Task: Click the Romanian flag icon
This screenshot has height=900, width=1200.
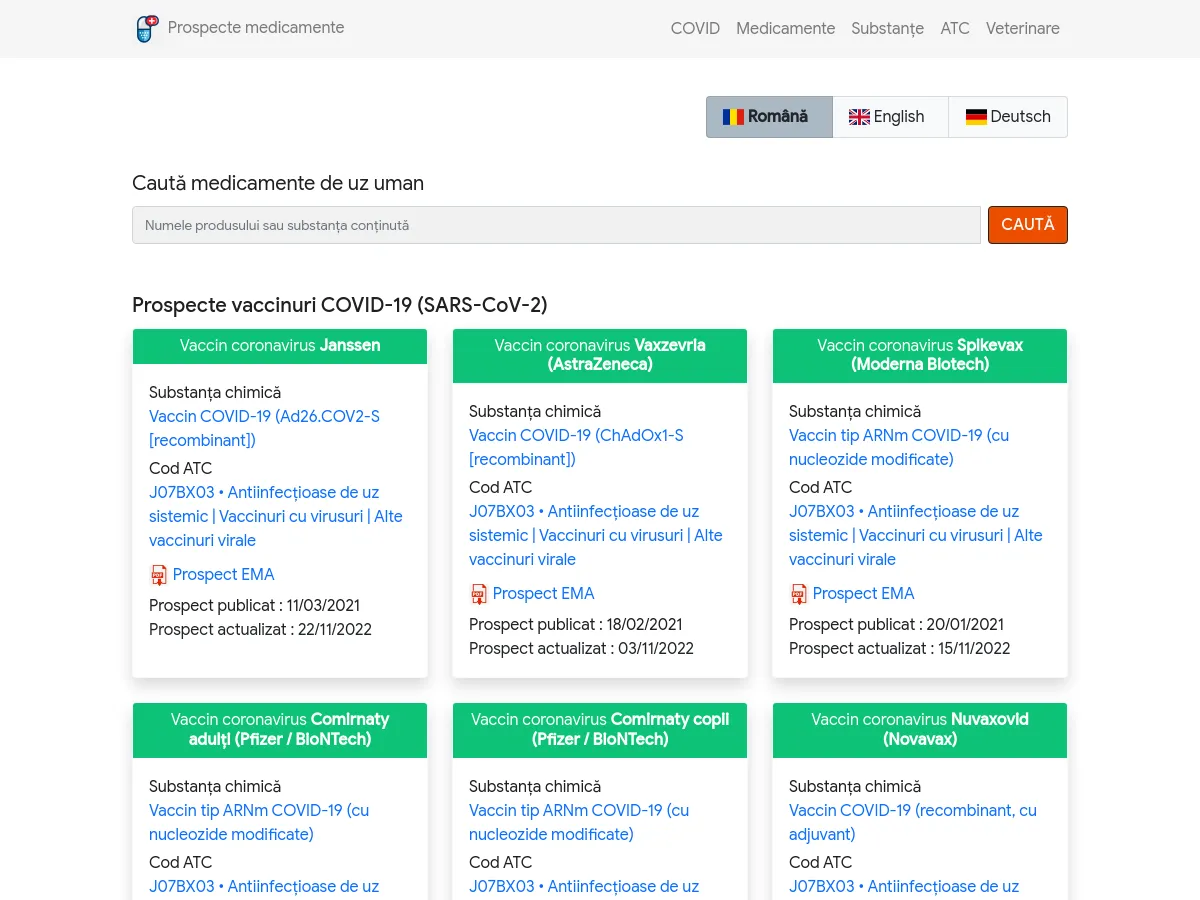Action: [733, 117]
